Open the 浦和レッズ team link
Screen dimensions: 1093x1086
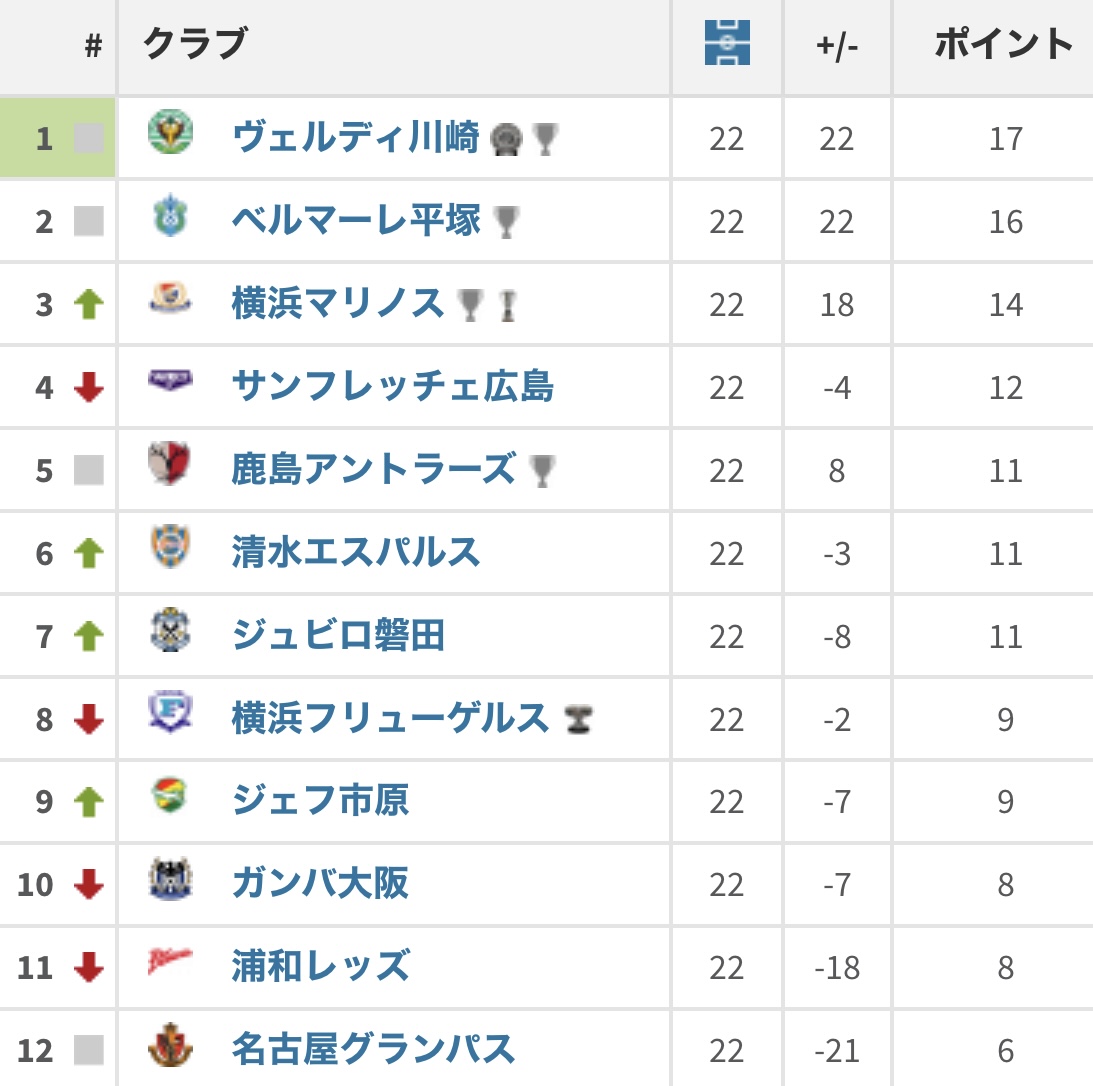pyautogui.click(x=320, y=966)
